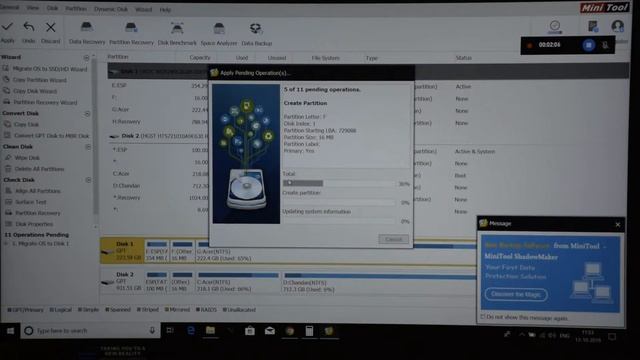Collapse the Convert Disk section
Screen dimensions: 640x360
coord(87,113)
